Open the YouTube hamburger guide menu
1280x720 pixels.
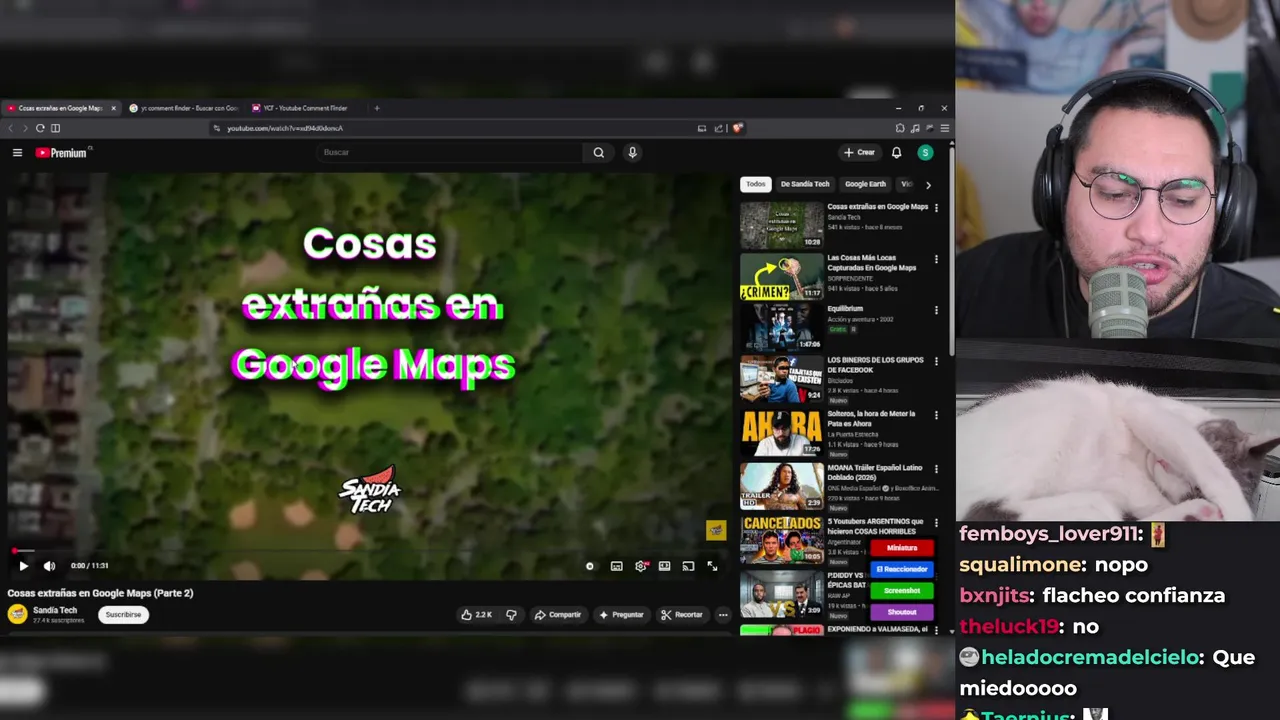(17, 153)
